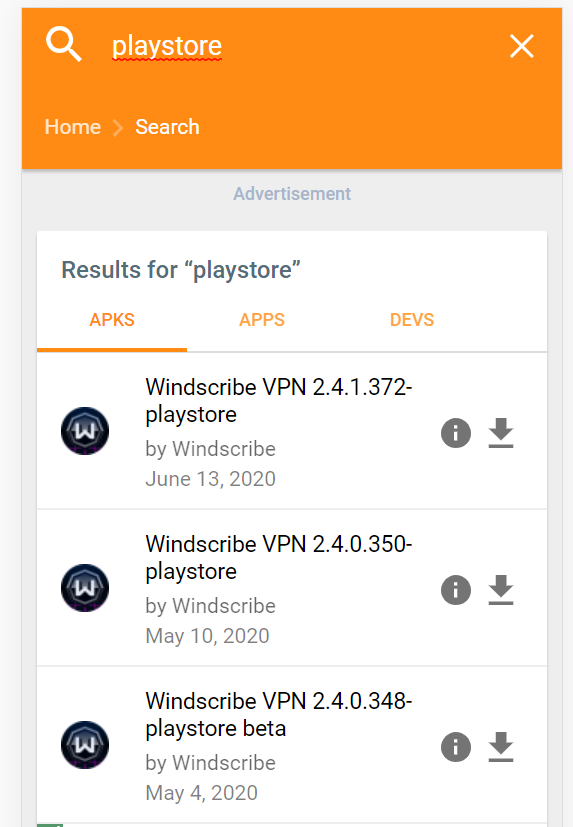The height and width of the screenshot is (827, 573).
Task: Click Windscribe developer name under beta entry
Action: [224, 763]
